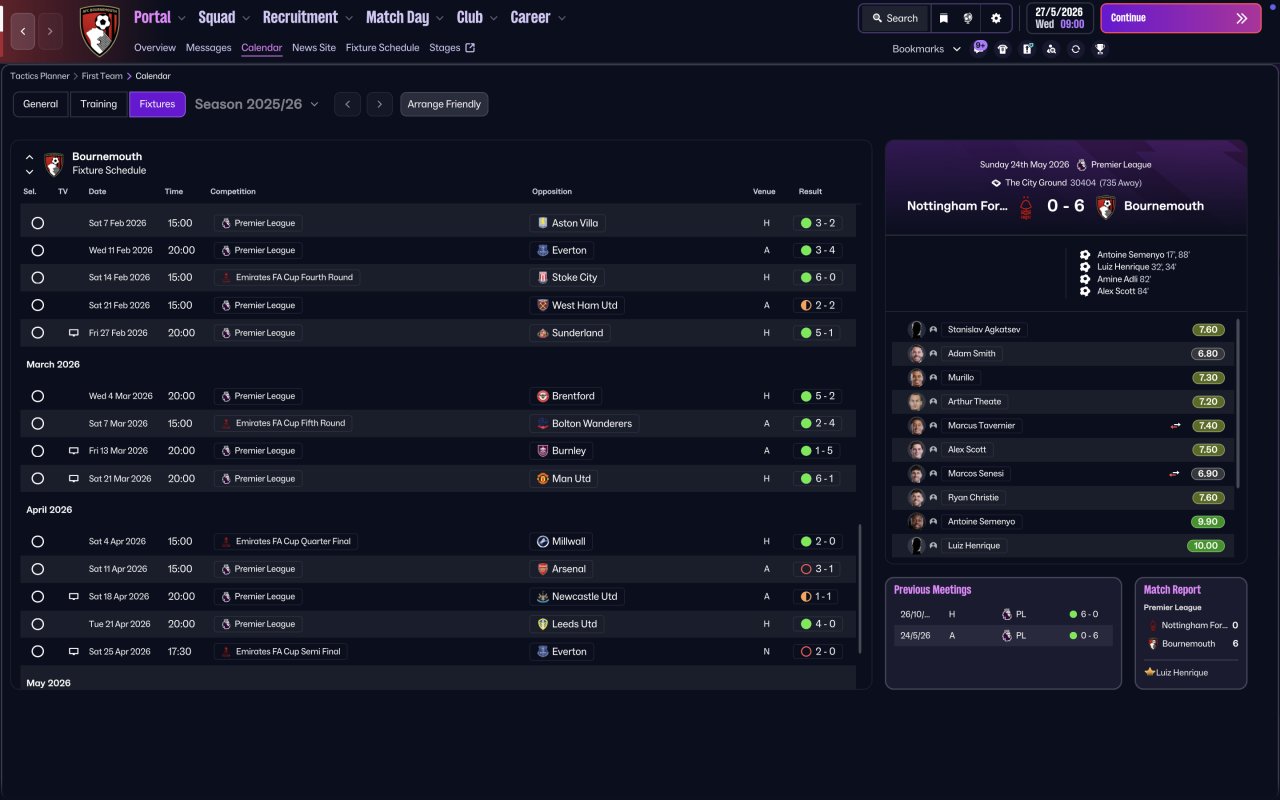The width and height of the screenshot is (1280, 800).
Task: Click Antoine Semenyo's portrait in ratings list
Action: coord(916,522)
